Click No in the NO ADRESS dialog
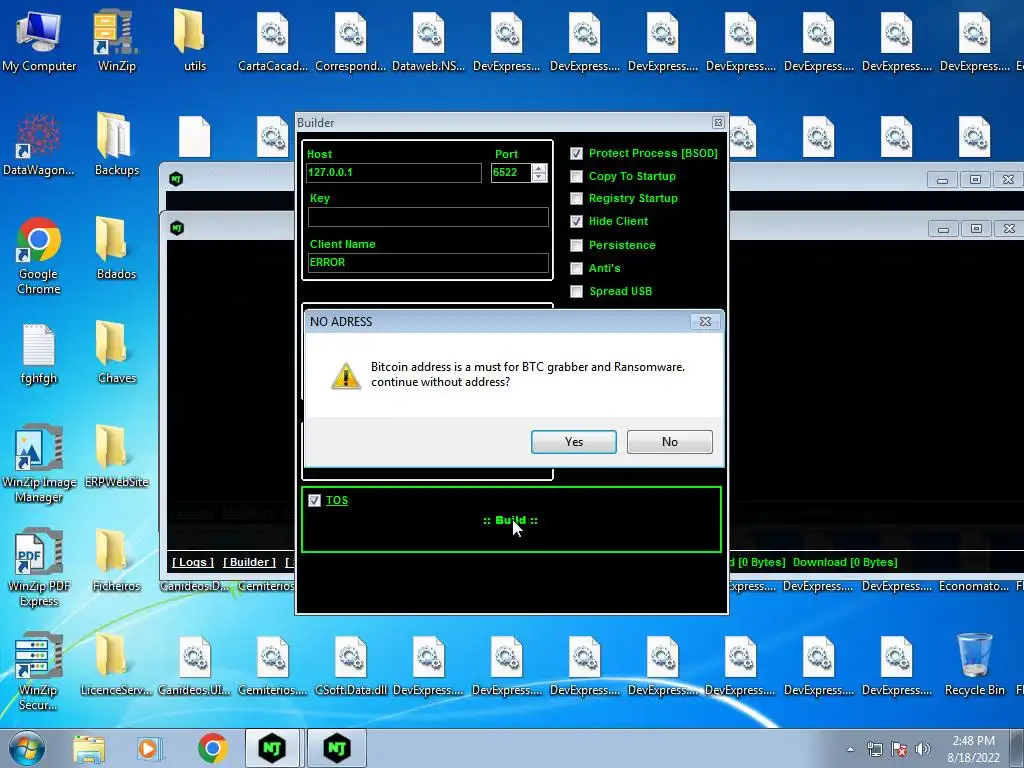 [669, 442]
